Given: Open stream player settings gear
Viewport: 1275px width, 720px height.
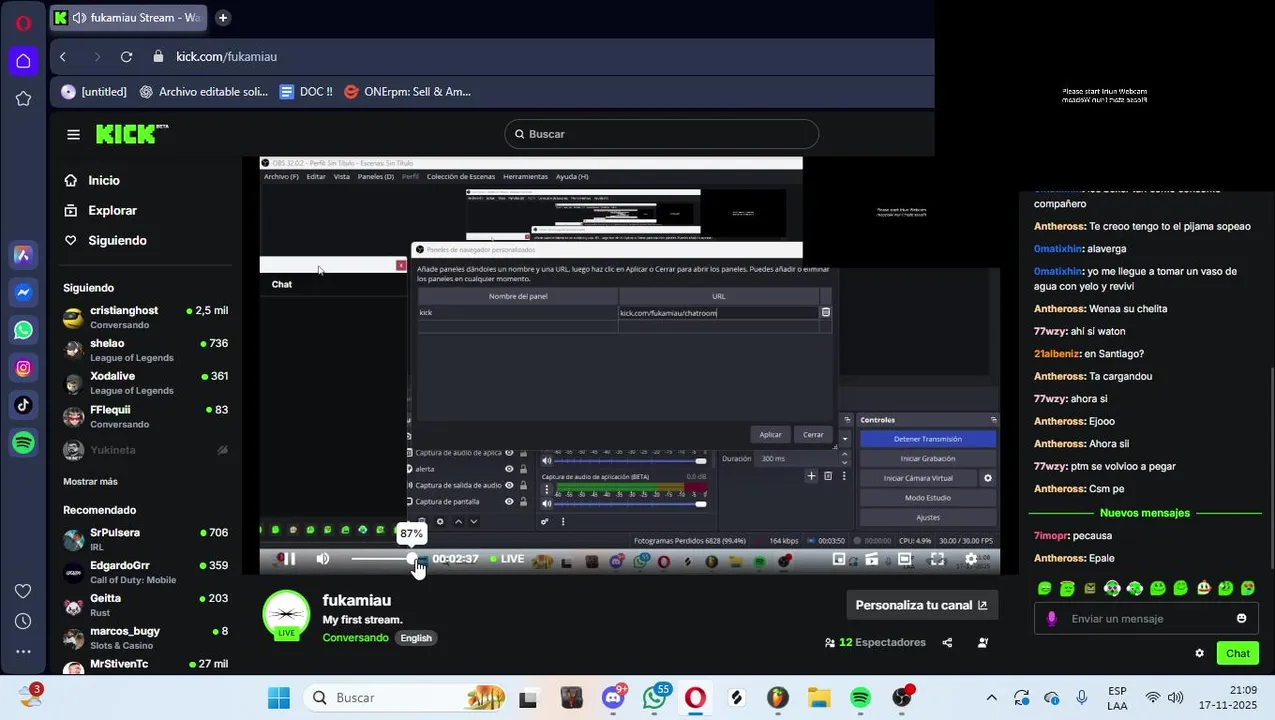Looking at the screenshot, I should [970, 559].
